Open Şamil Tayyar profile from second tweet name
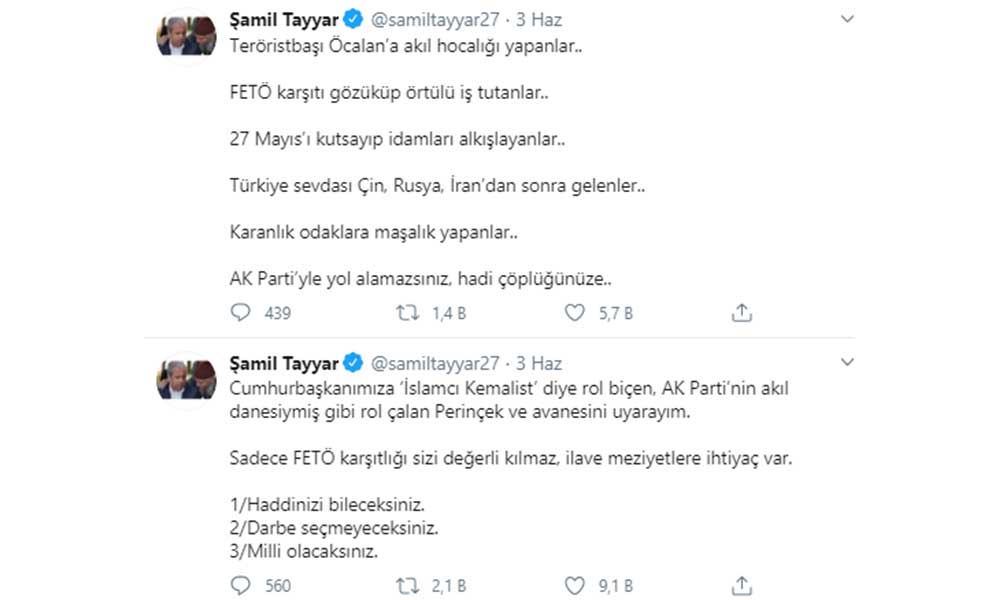The width and height of the screenshot is (1000, 600). pos(284,362)
